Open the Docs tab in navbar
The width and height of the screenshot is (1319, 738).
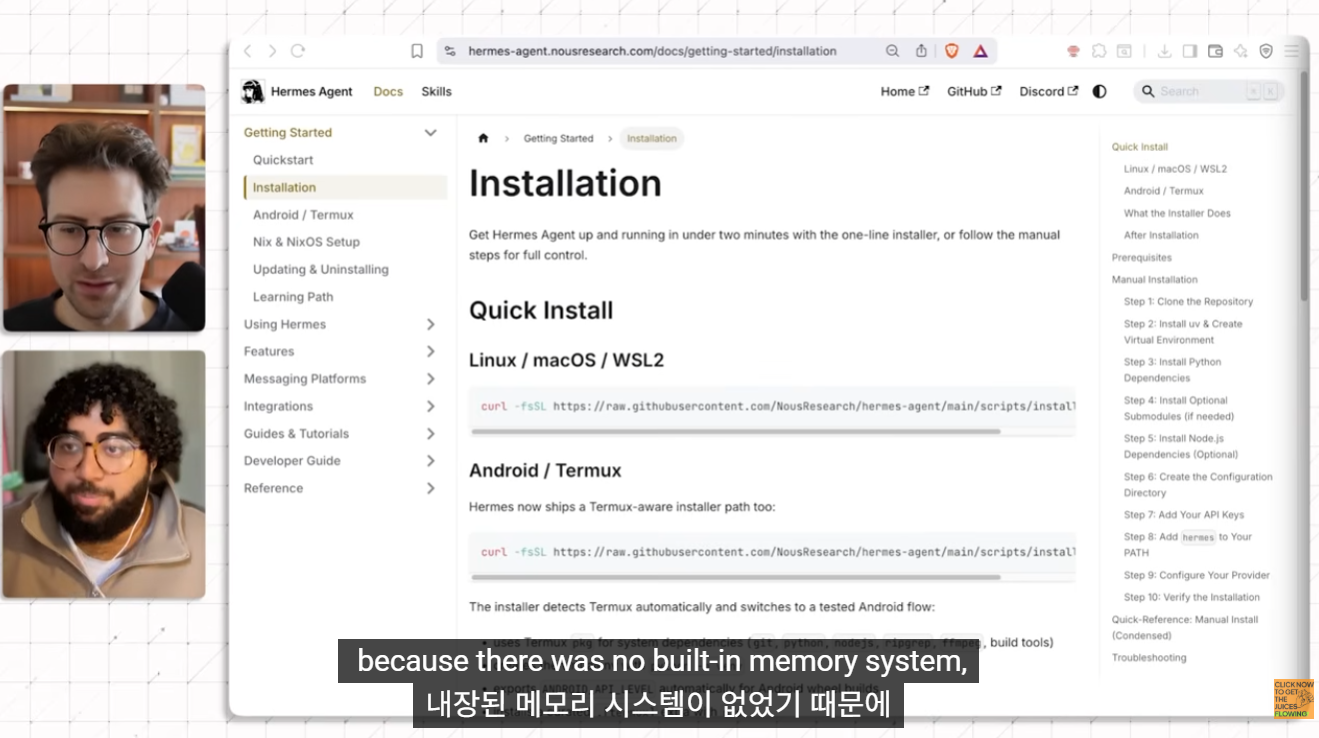pos(388,91)
